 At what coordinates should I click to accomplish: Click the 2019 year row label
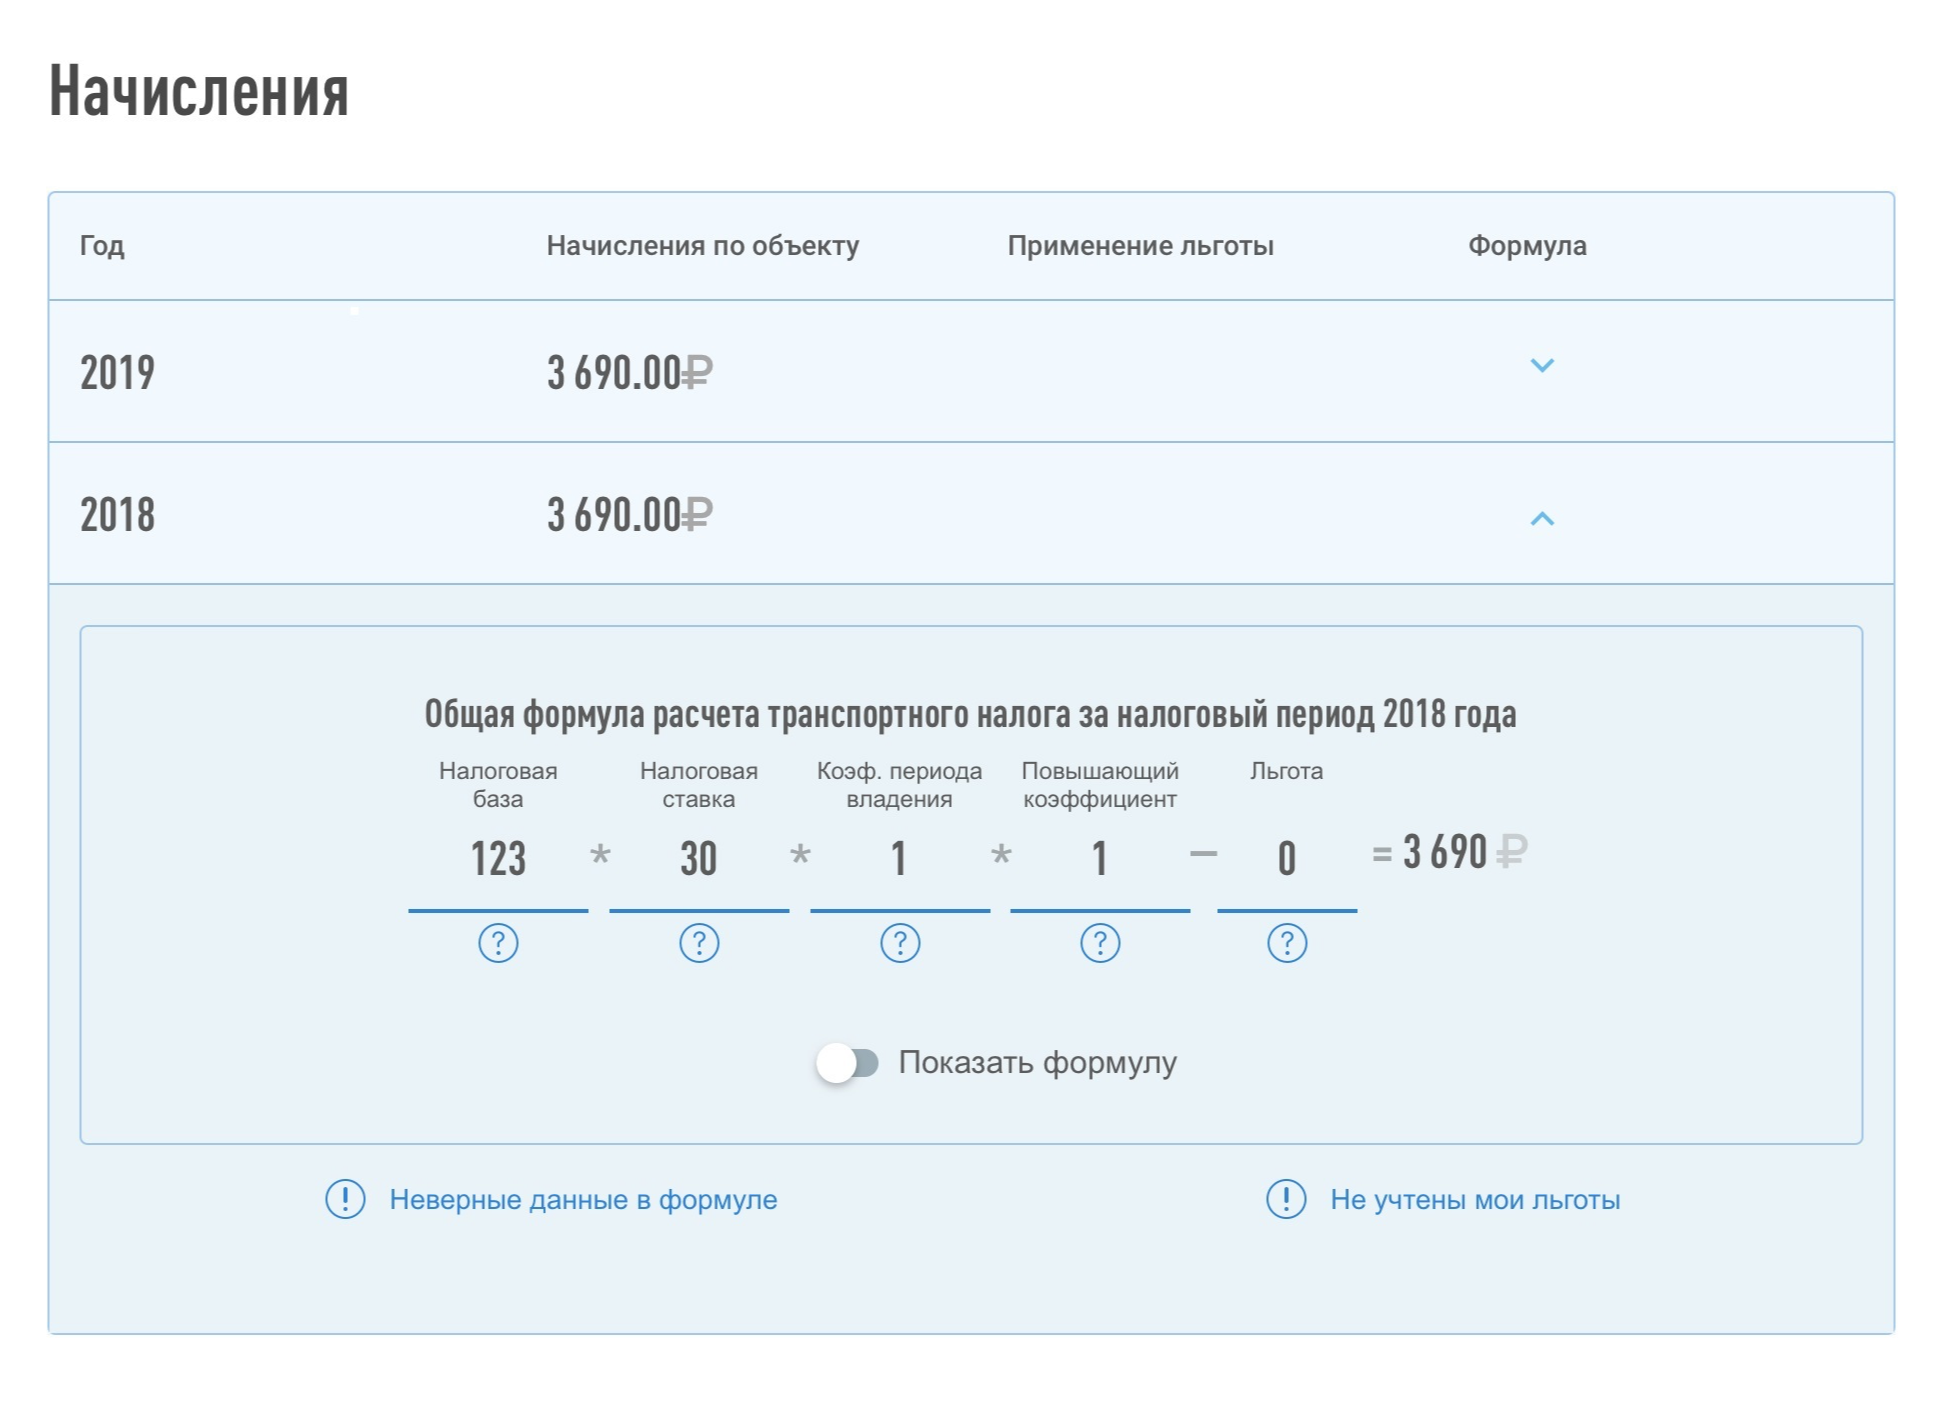118,373
